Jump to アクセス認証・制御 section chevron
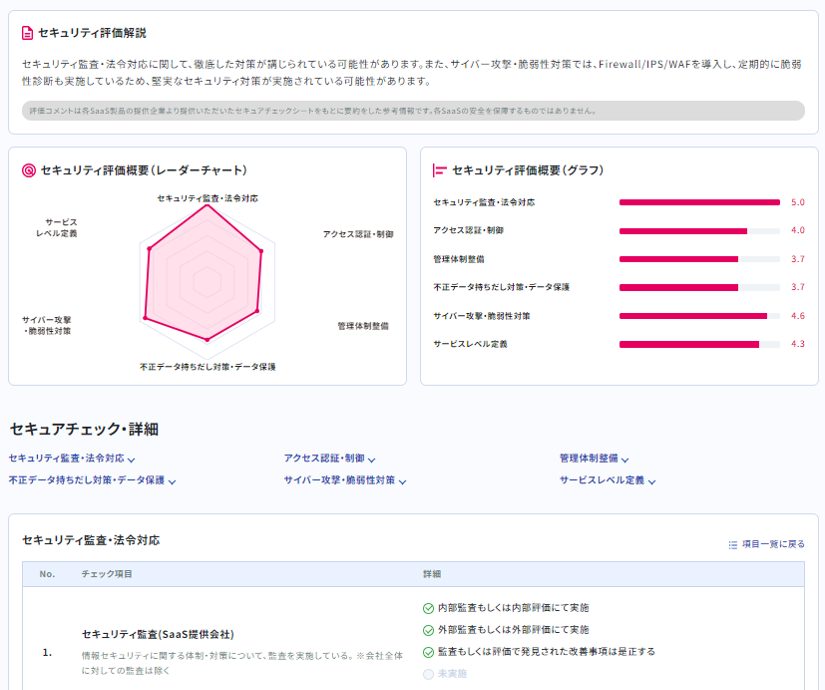Image resolution: width=825 pixels, height=690 pixels. click(x=371, y=460)
